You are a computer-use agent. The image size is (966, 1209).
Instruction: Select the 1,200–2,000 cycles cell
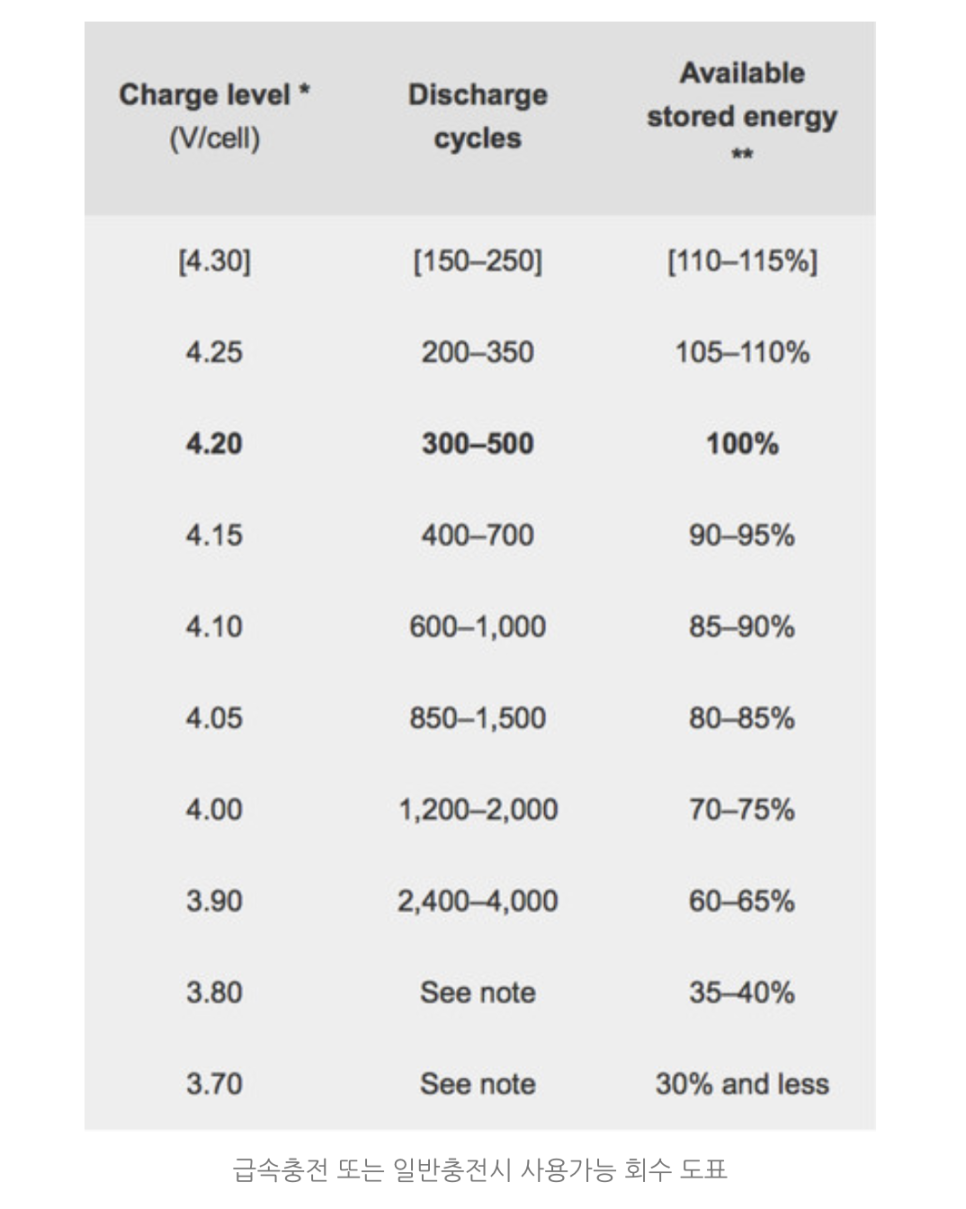coord(478,810)
